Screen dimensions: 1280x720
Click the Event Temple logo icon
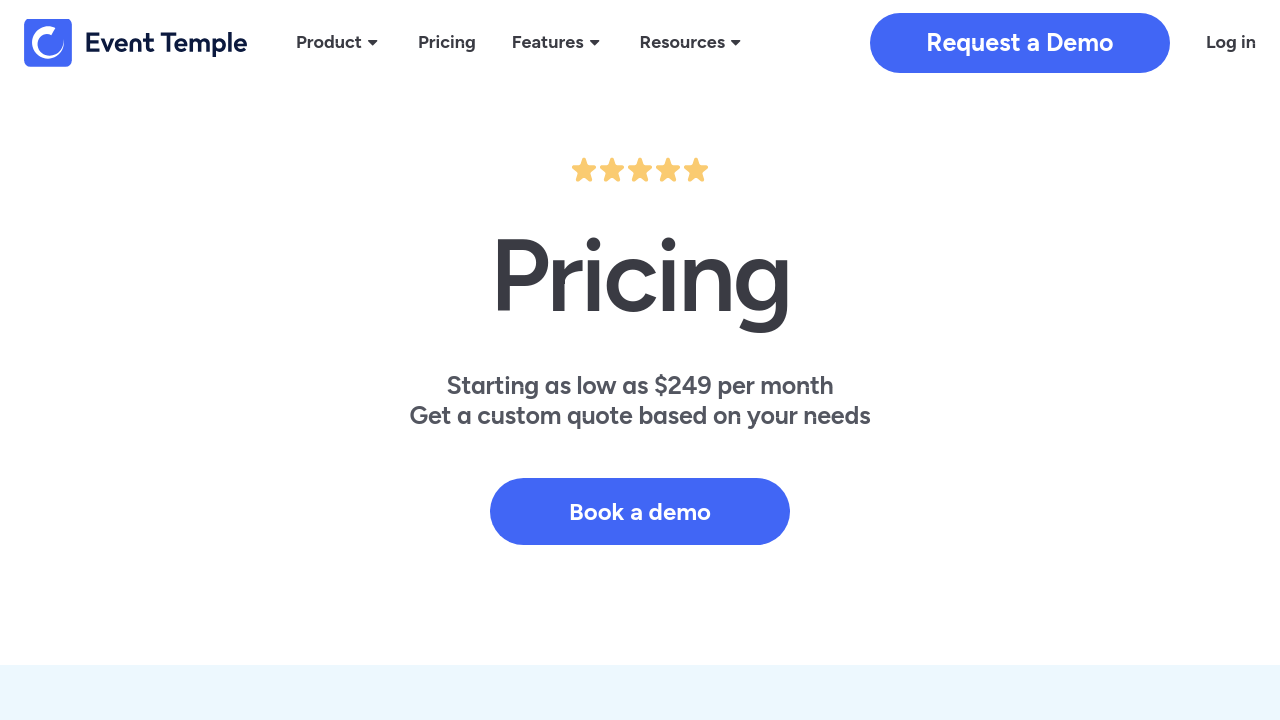pos(48,43)
